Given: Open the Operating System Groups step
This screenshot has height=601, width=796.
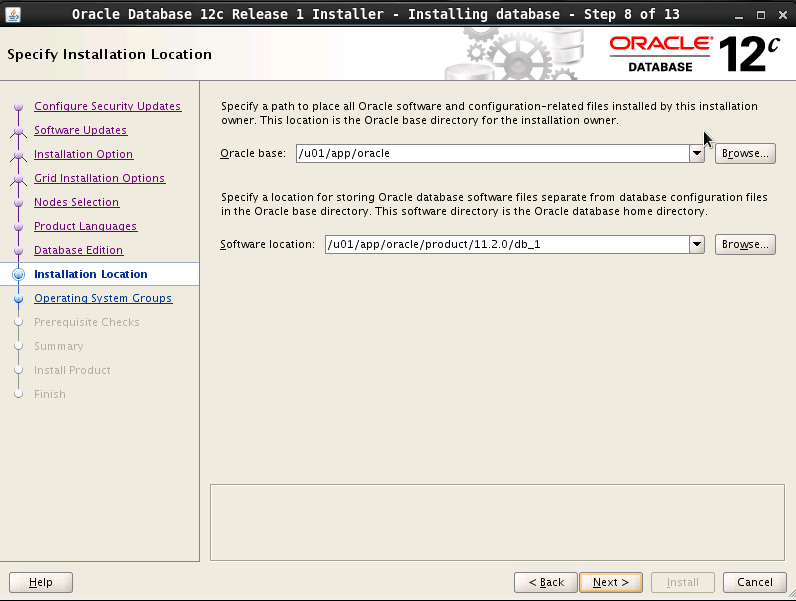Looking at the screenshot, I should coord(103,298).
